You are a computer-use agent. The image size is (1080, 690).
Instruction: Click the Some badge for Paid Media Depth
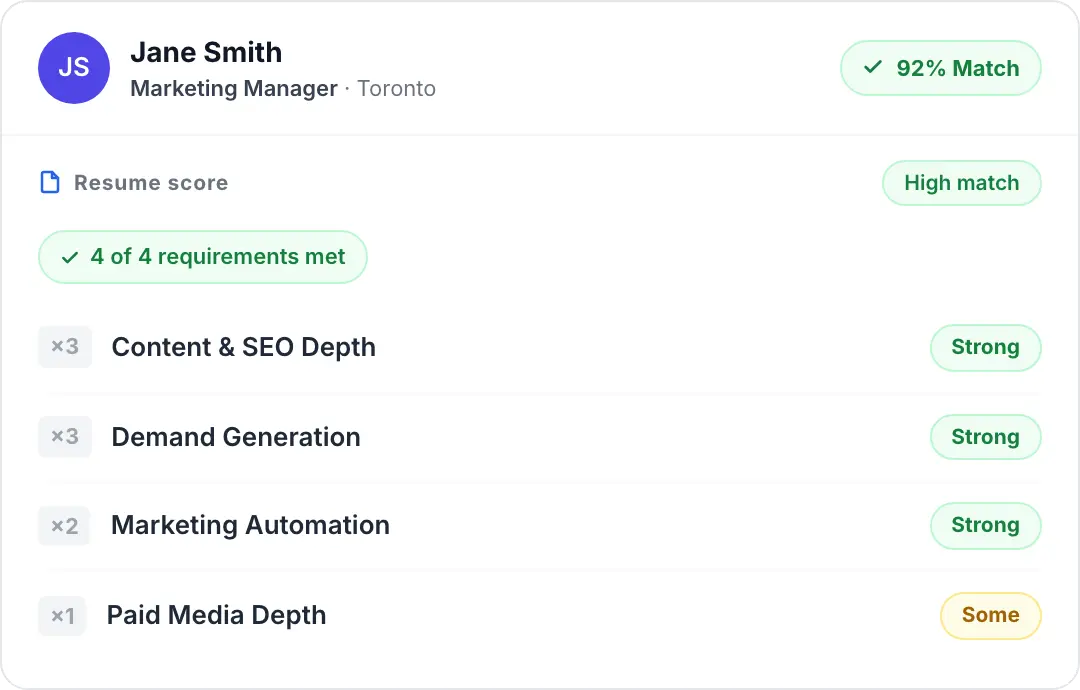pyautogui.click(x=990, y=615)
